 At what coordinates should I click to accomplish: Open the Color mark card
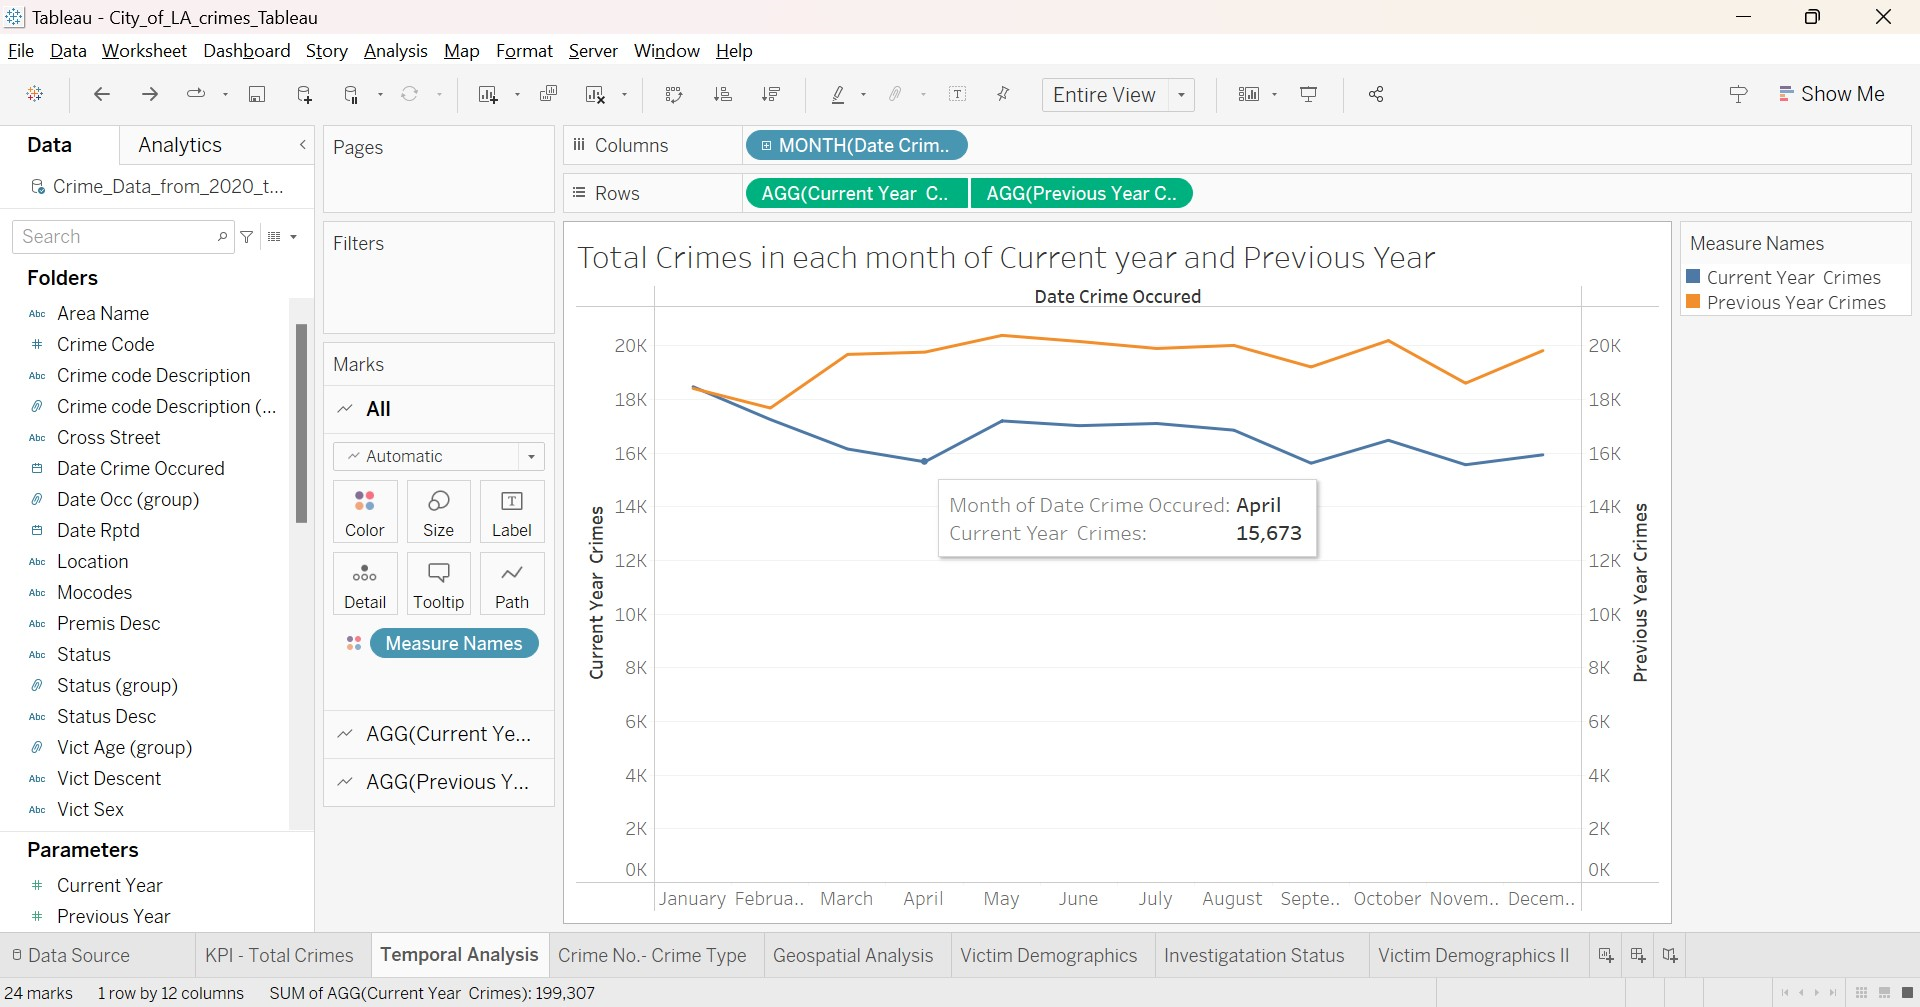pyautogui.click(x=364, y=511)
